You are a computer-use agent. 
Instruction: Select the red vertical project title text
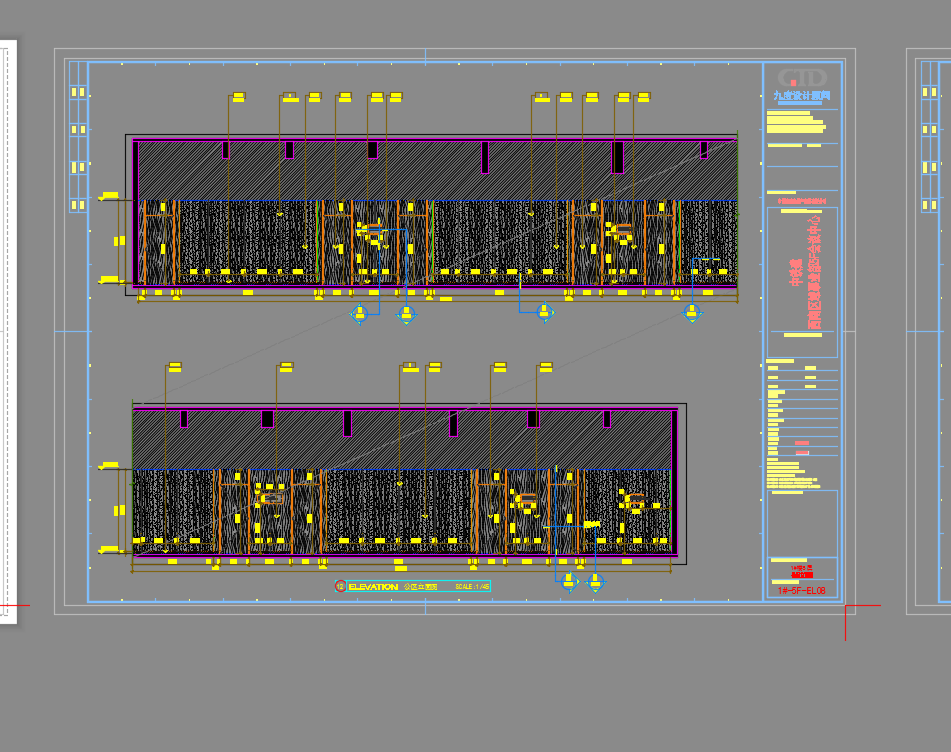tap(805, 273)
